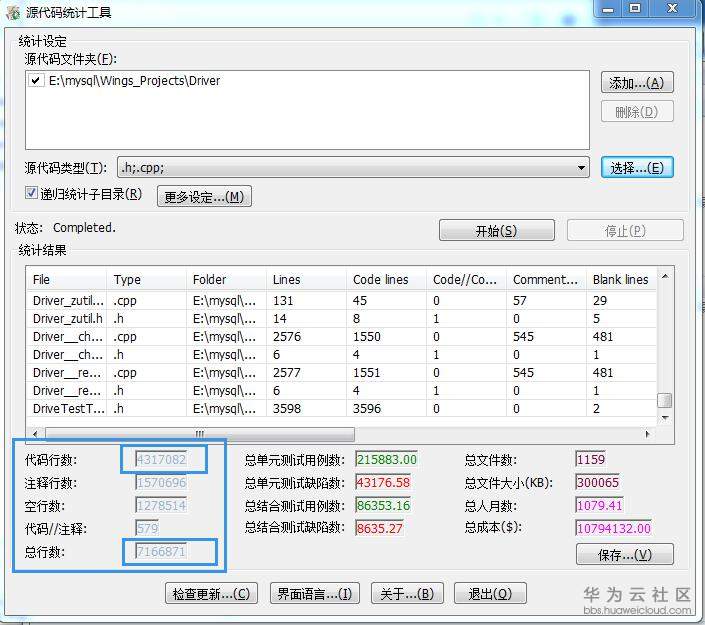This screenshot has height=625, width=705.
Task: Open the 关于...(B) about dialog
Action: click(x=407, y=594)
